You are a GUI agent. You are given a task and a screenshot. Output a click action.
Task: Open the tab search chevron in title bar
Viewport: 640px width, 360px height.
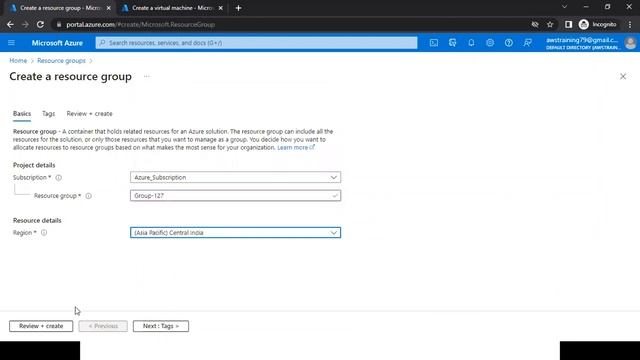point(564,7)
